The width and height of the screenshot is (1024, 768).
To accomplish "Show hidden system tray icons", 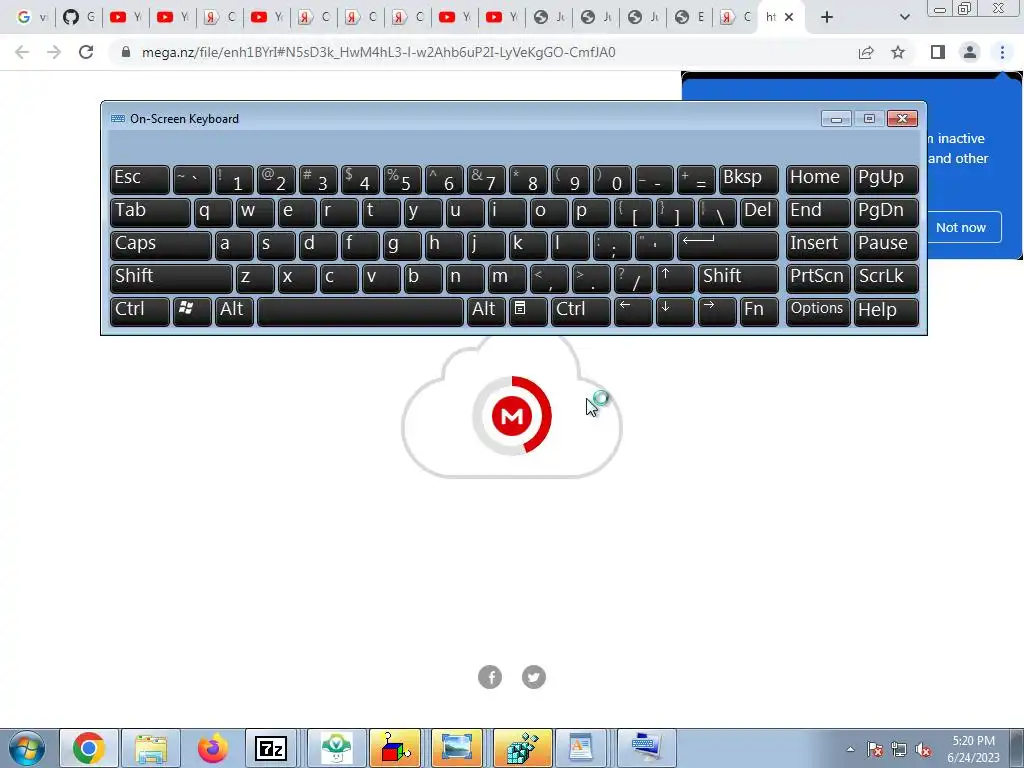I will click(x=850, y=749).
